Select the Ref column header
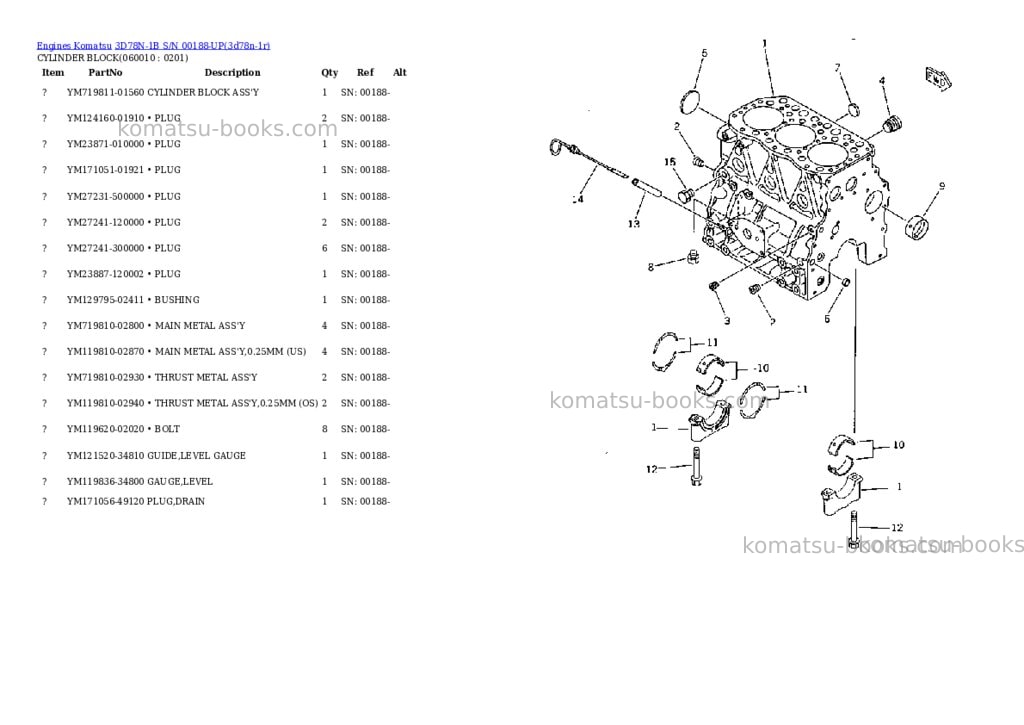1024x725 pixels. coord(365,72)
